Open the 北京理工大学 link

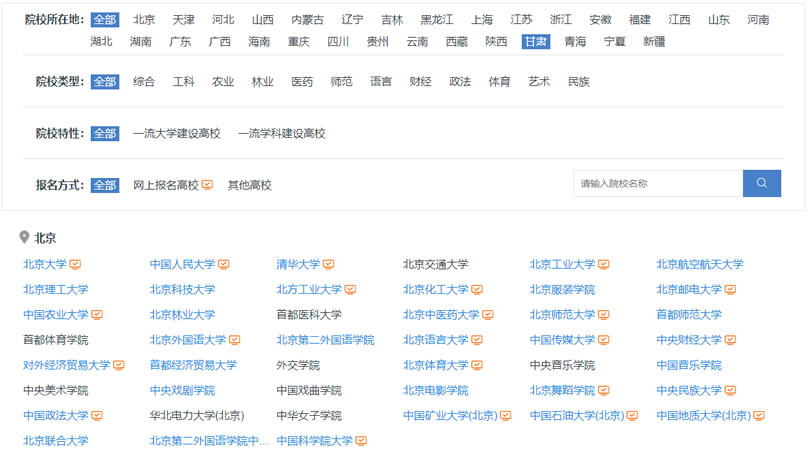point(56,289)
